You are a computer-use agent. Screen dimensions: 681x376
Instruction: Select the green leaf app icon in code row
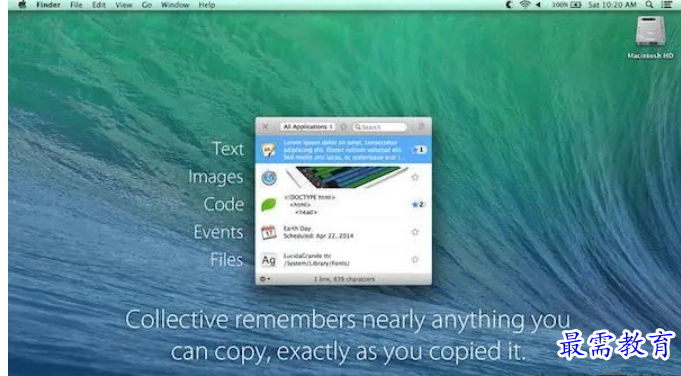coord(269,204)
